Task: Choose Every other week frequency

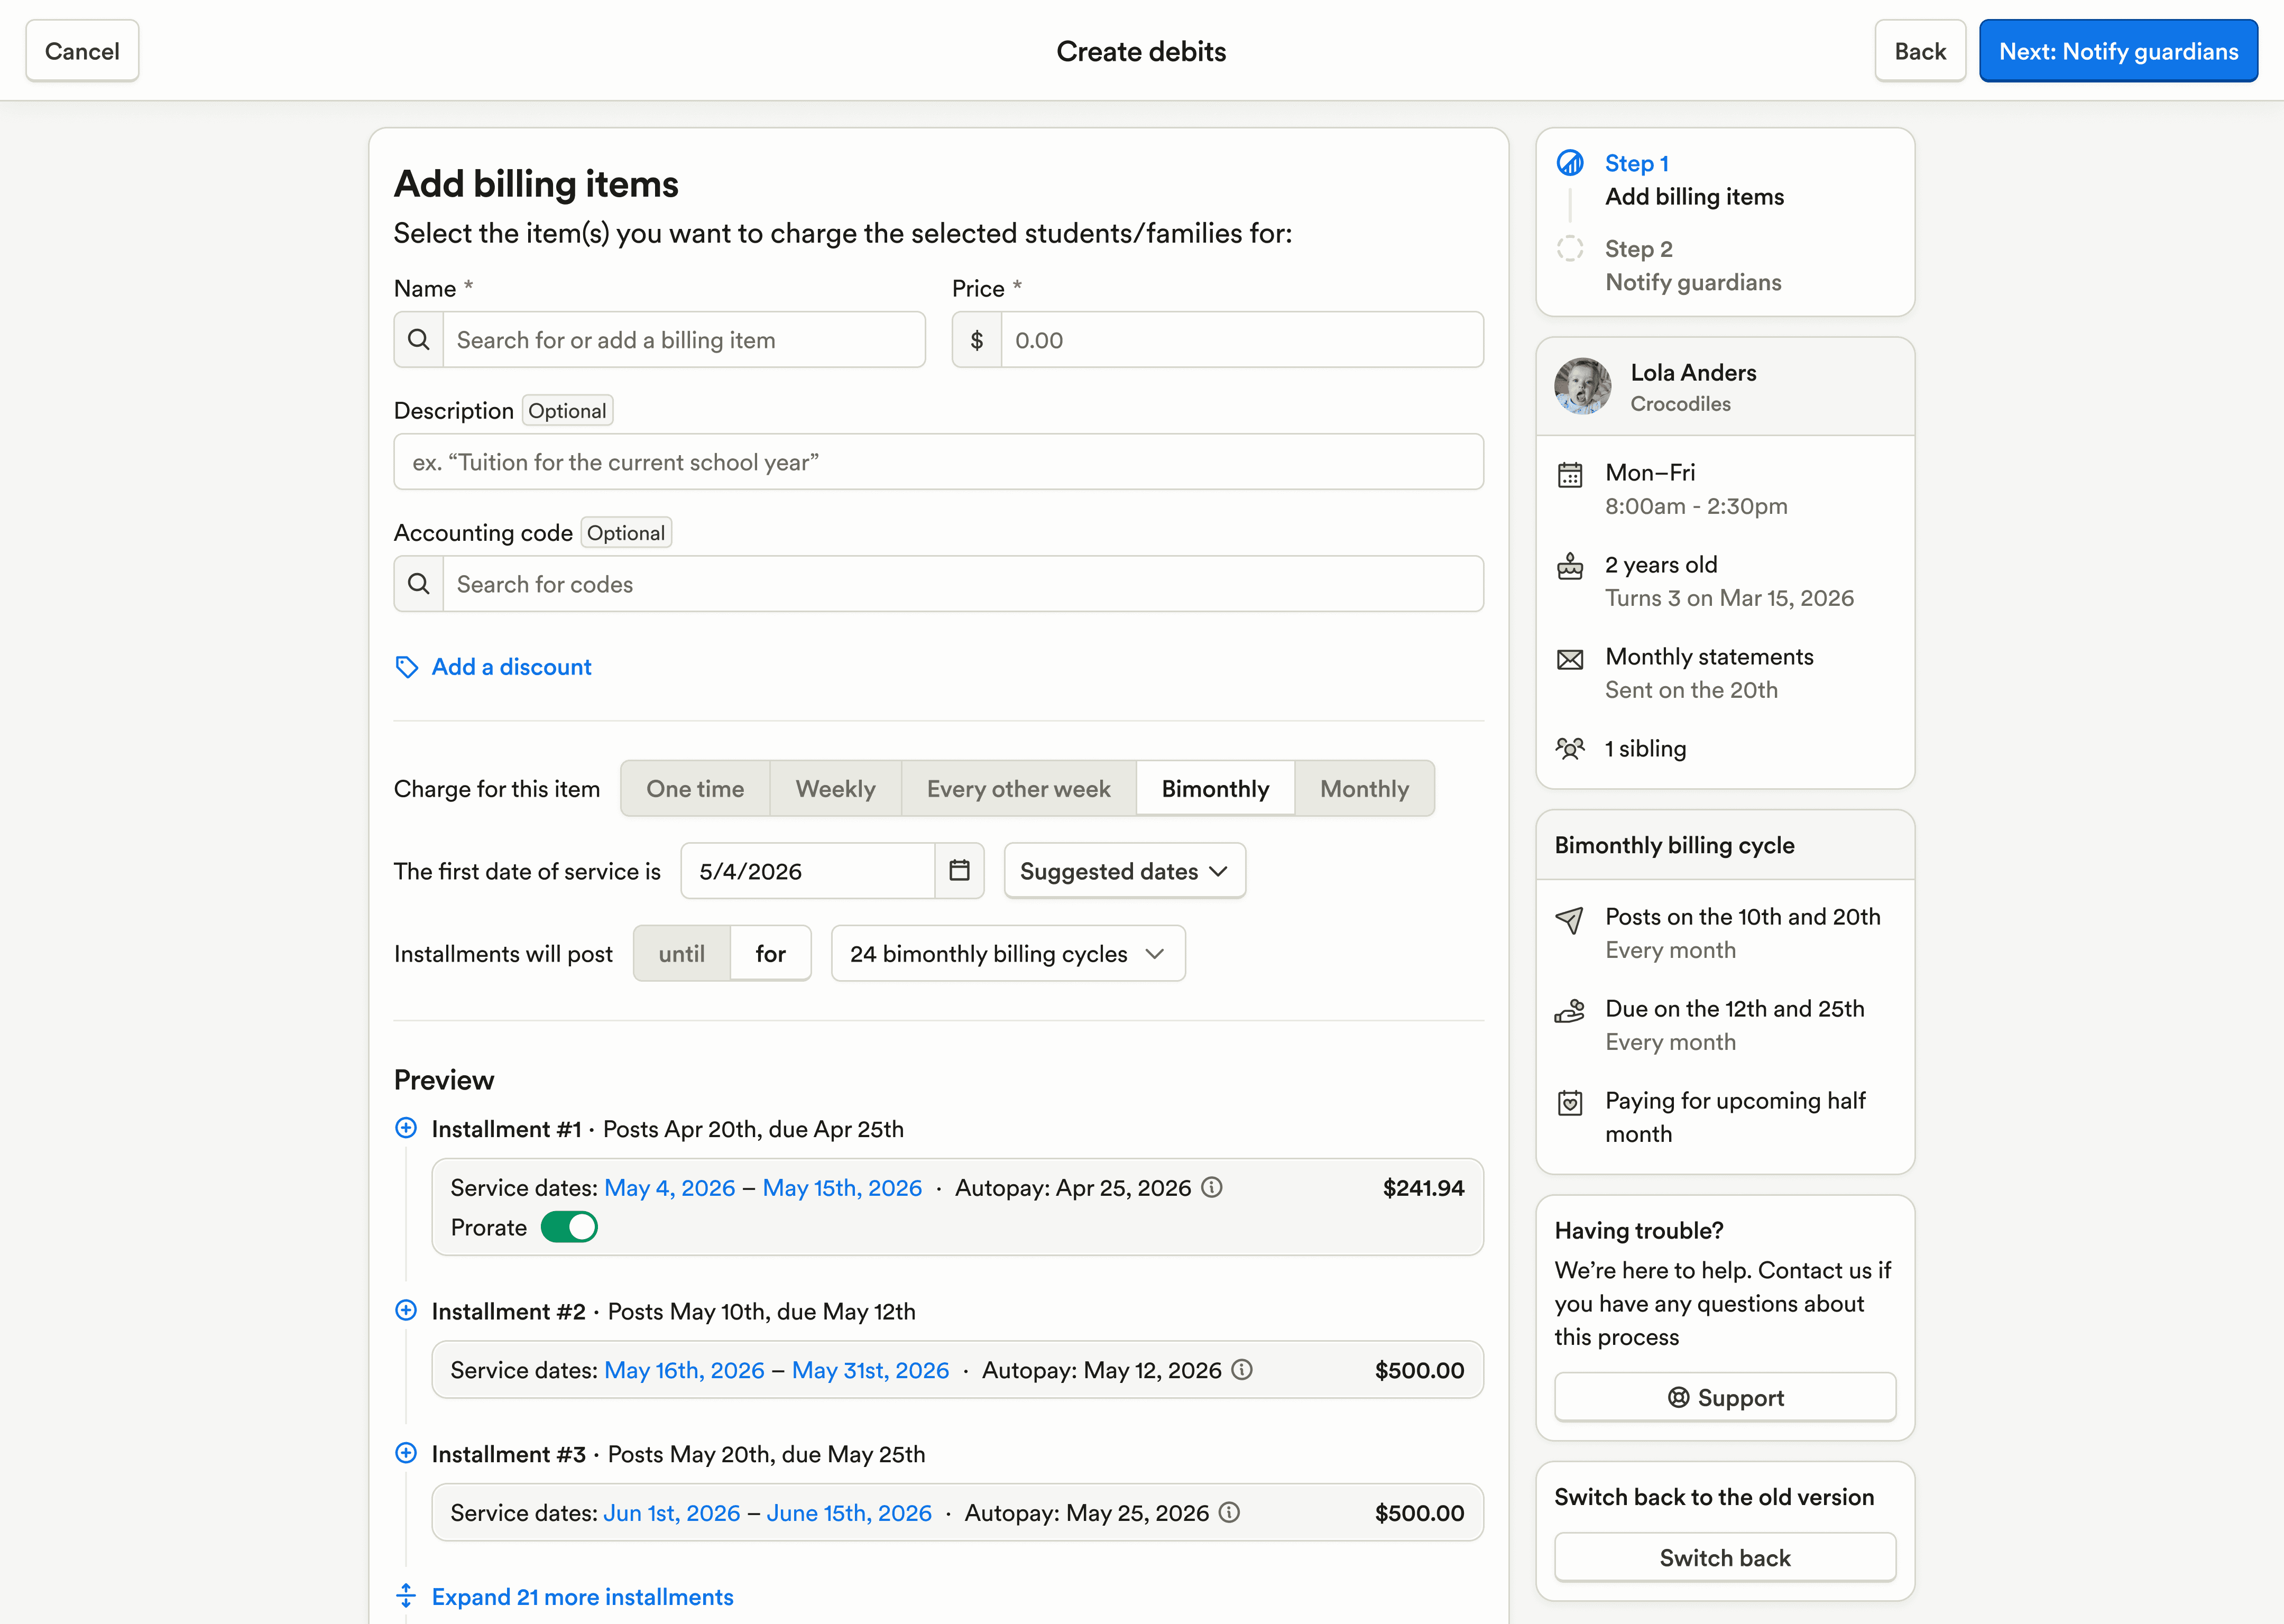Action: pos(1018,788)
